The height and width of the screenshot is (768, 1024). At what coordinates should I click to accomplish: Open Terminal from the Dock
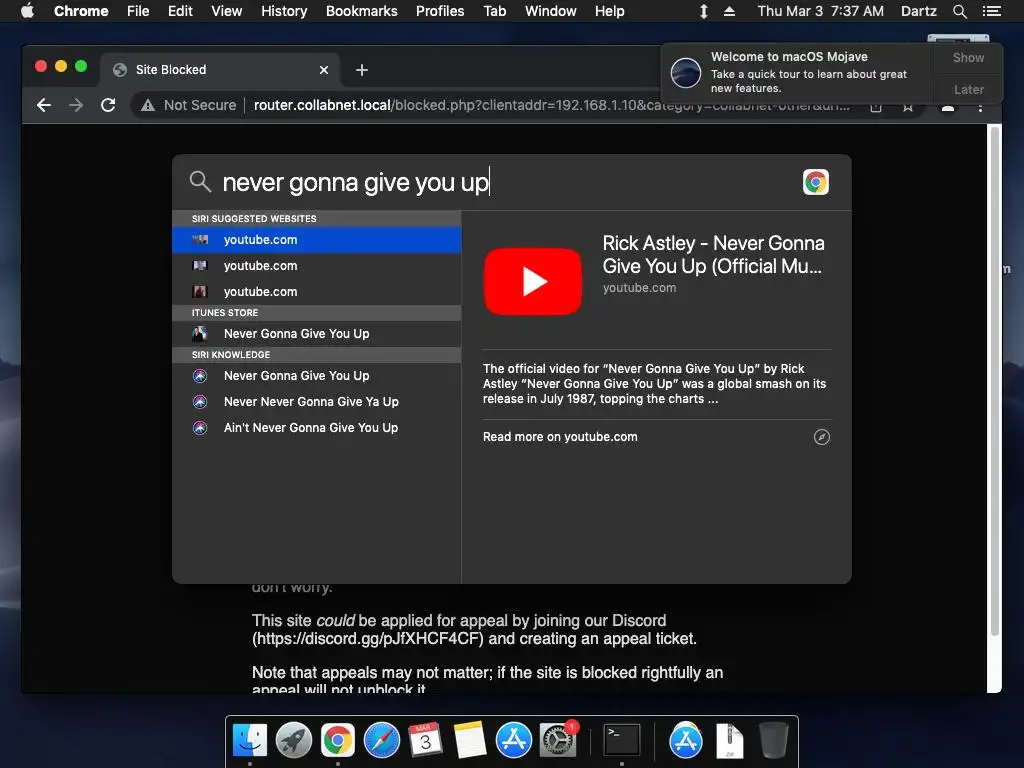(621, 741)
